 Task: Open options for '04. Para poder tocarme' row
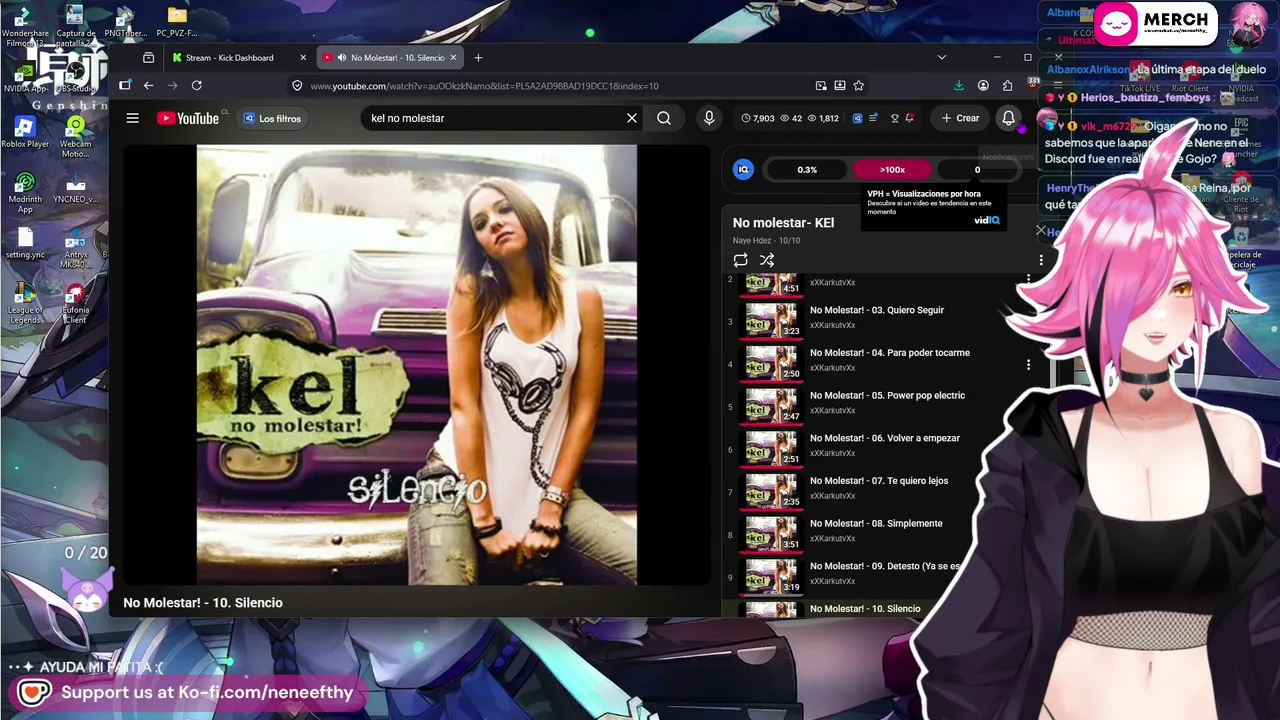[1028, 365]
